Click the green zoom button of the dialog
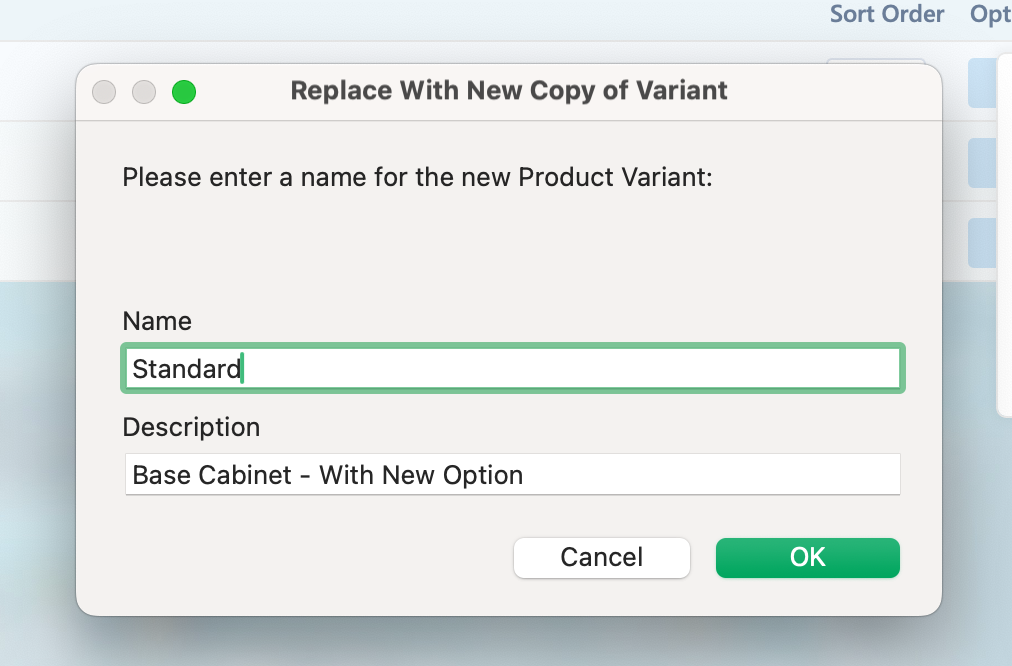 tap(184, 92)
